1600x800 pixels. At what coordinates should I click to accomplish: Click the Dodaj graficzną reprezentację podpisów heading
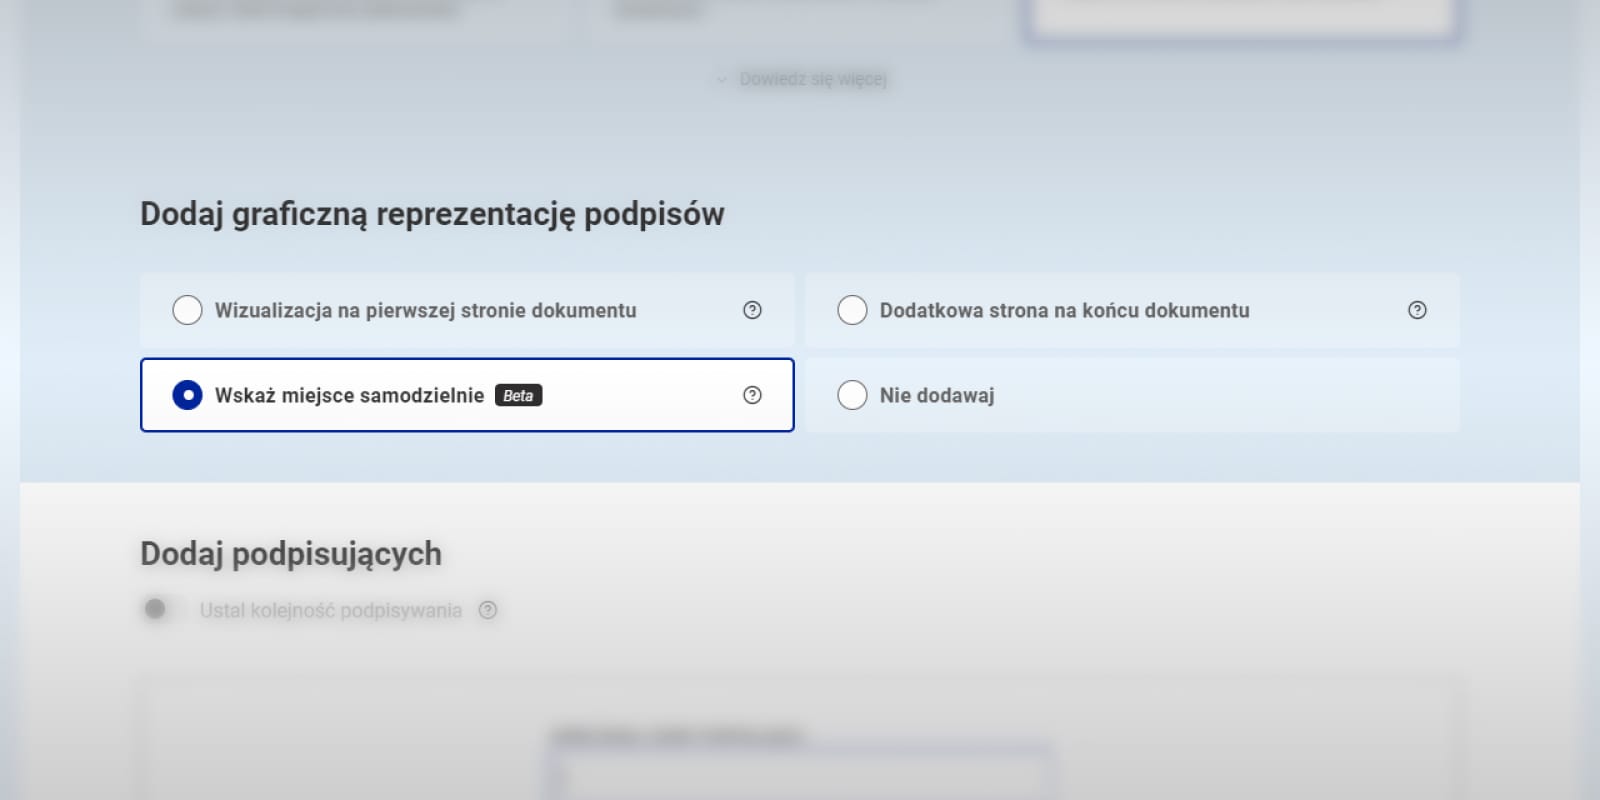432,214
